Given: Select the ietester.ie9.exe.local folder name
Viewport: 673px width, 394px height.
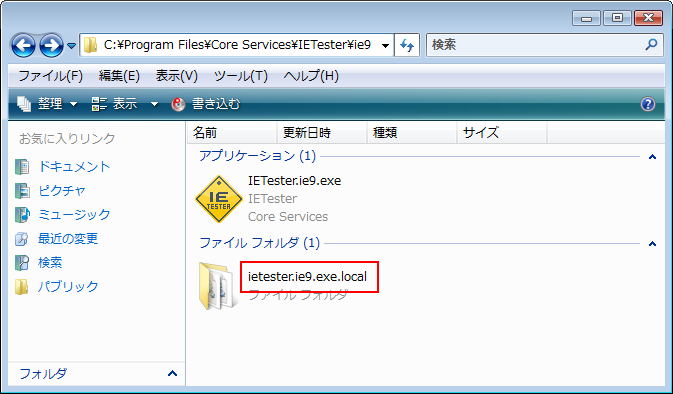Looking at the screenshot, I should tap(307, 277).
